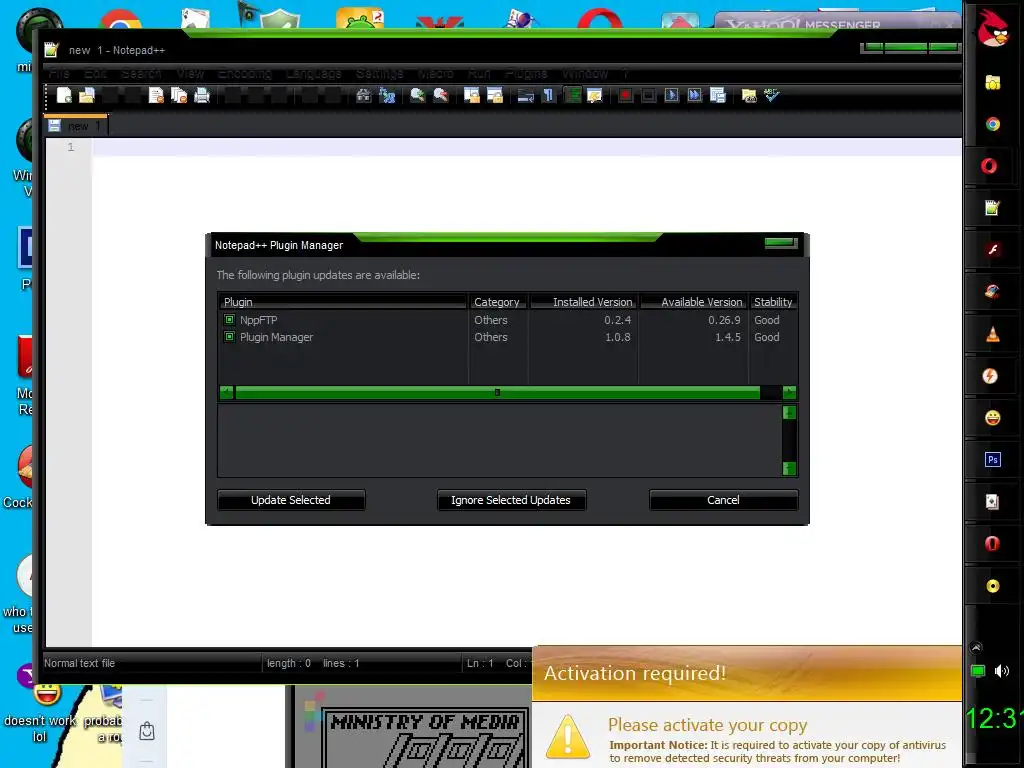Click the Ignore Selected Updates button
The height and width of the screenshot is (768, 1024).
(x=511, y=500)
